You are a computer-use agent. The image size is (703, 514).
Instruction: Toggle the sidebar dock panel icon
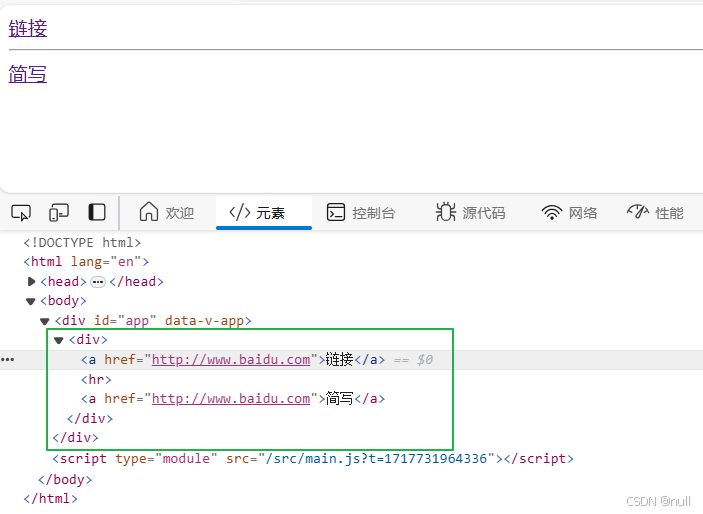[x=97, y=212]
